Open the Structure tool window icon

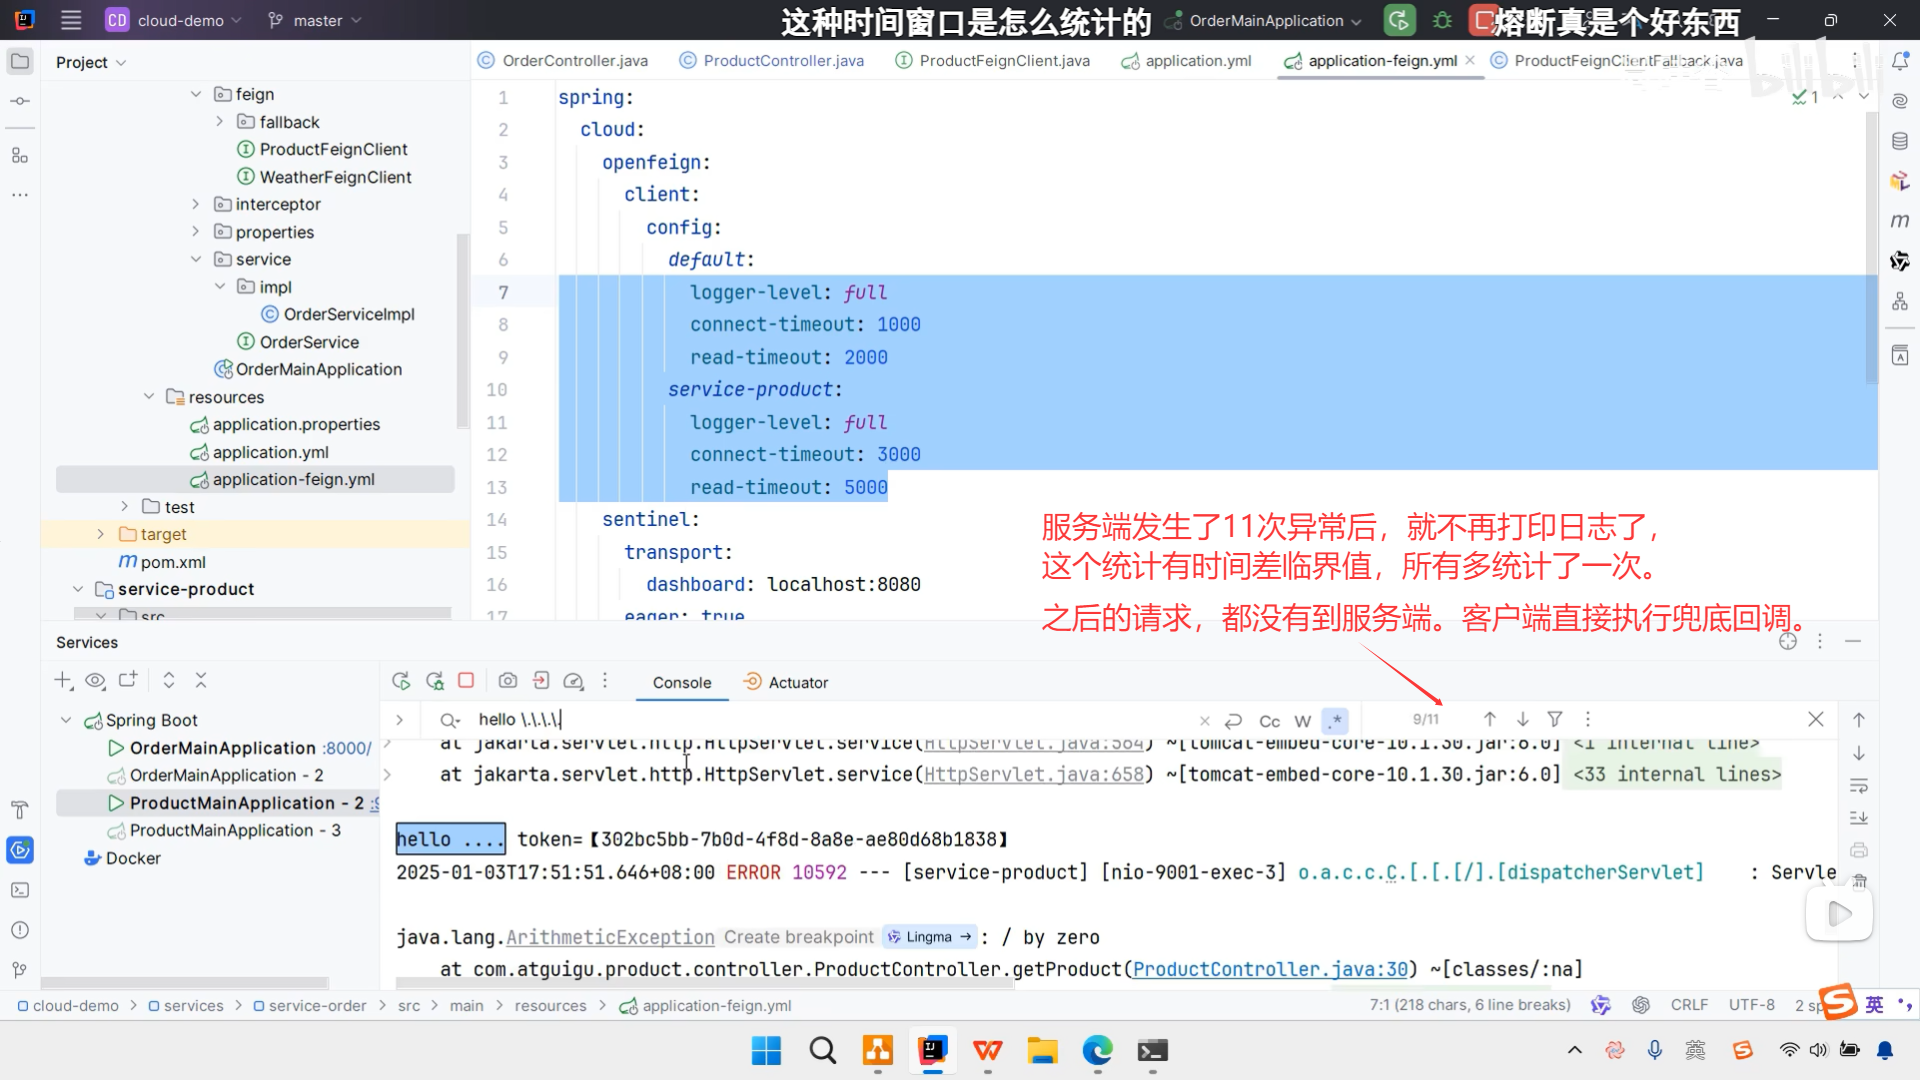(x=19, y=155)
